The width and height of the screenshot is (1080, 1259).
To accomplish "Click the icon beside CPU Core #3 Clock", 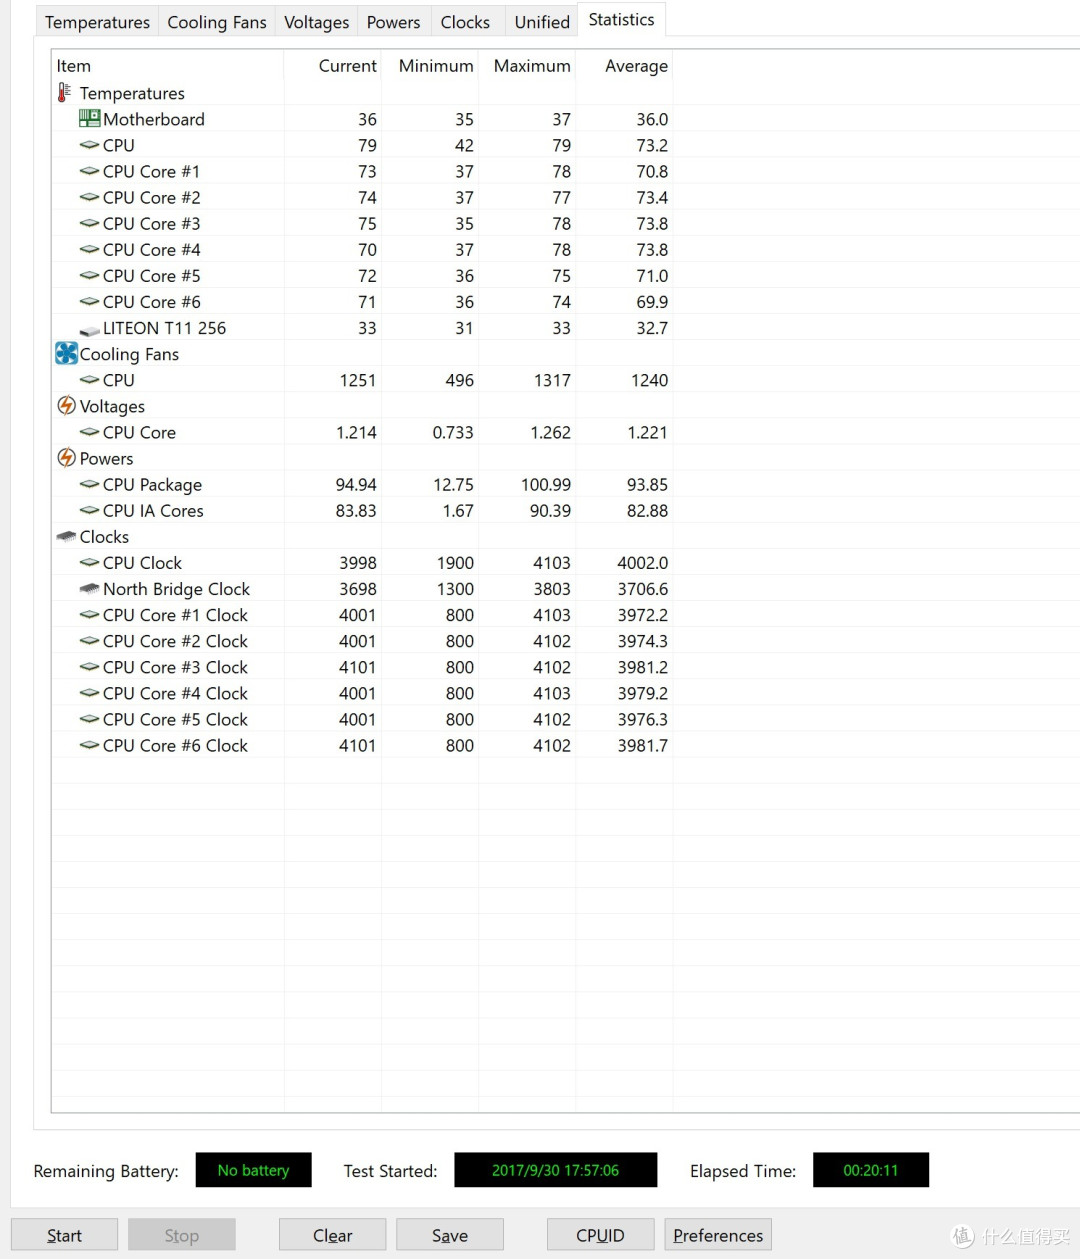I will coord(89,666).
